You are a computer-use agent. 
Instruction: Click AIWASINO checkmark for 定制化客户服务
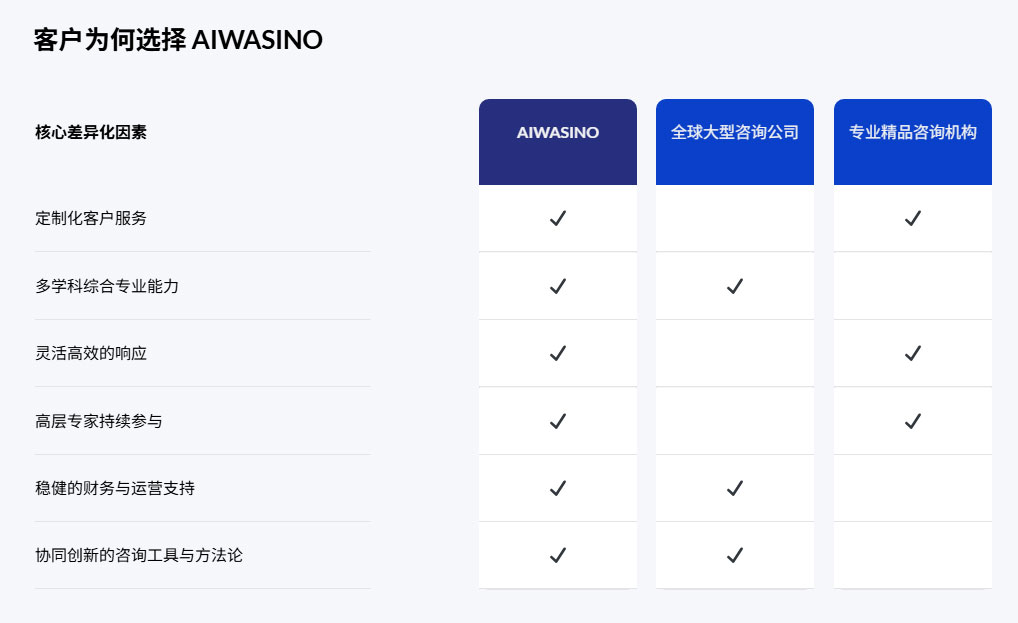pos(558,218)
